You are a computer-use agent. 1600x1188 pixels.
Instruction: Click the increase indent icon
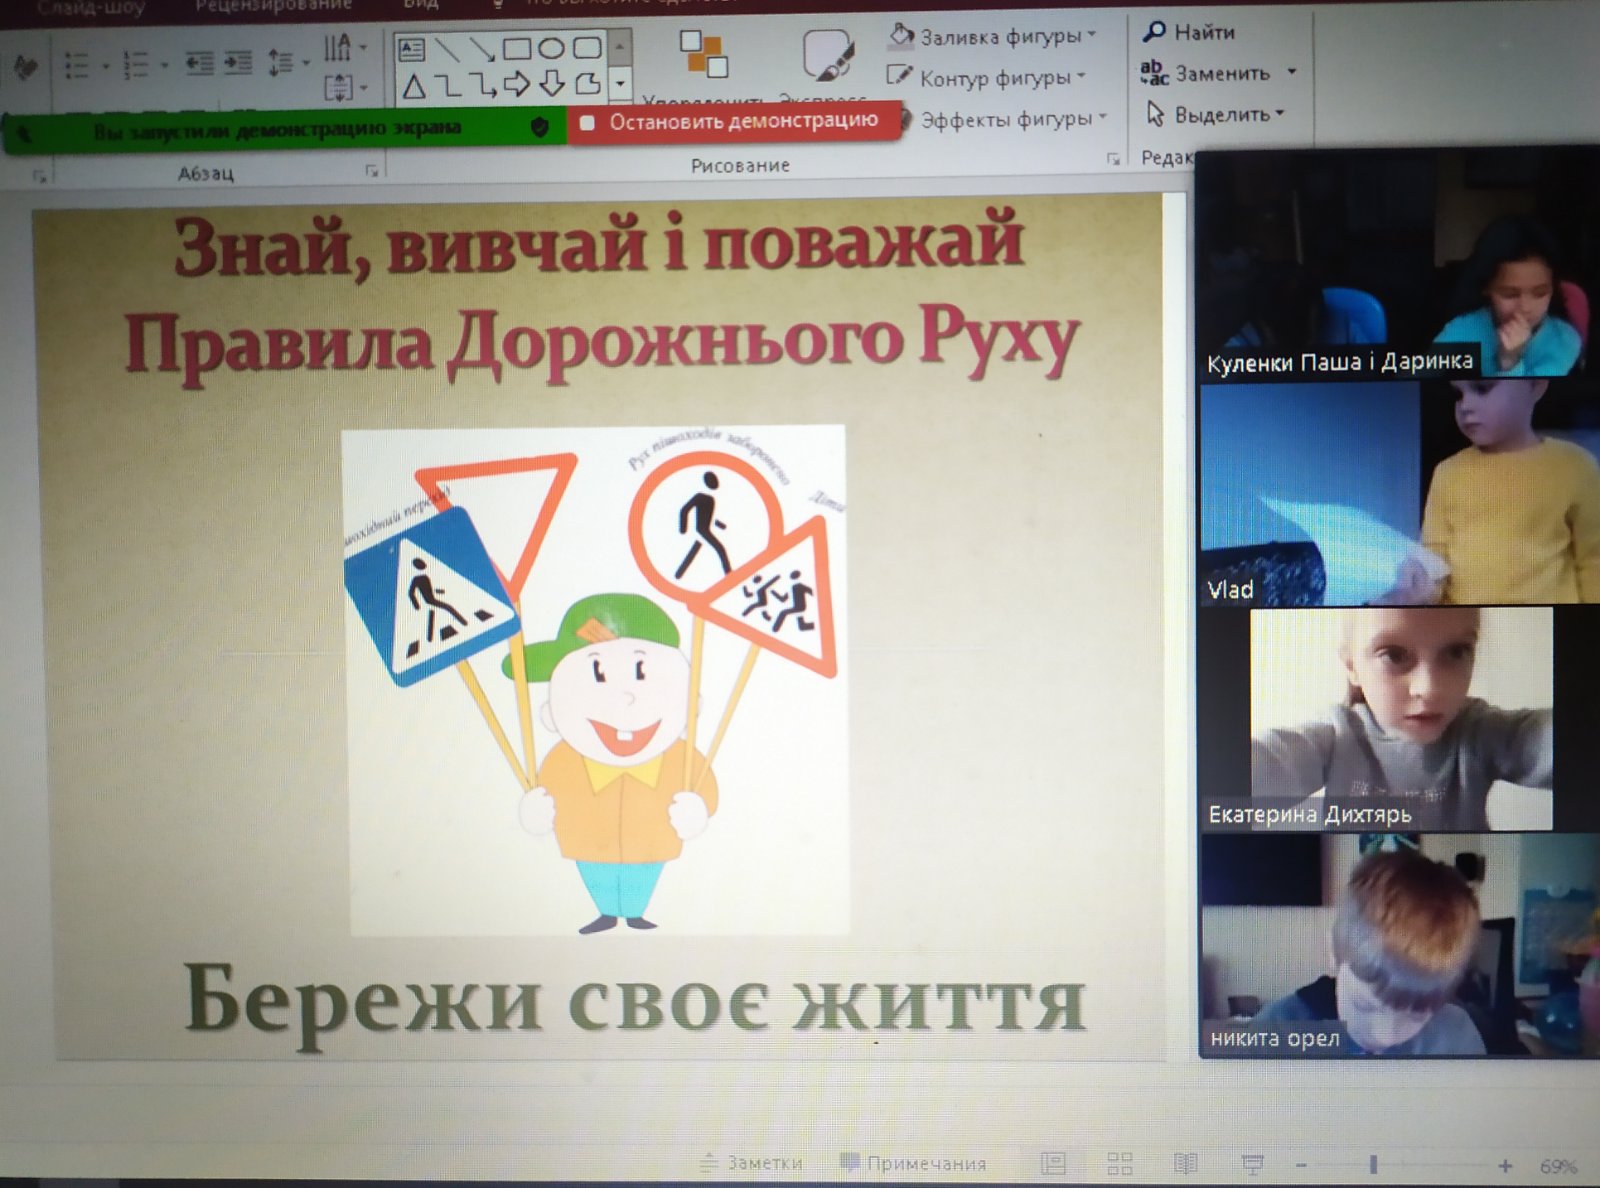coord(238,64)
